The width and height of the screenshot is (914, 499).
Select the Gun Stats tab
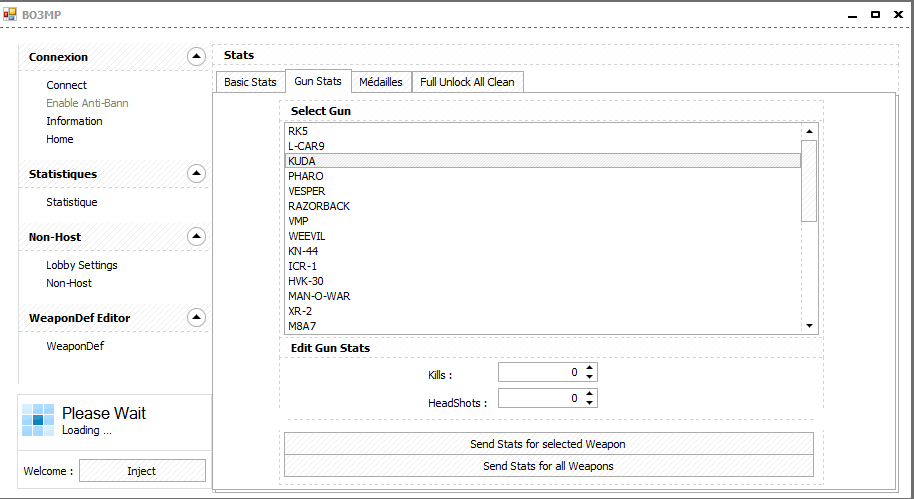point(318,81)
